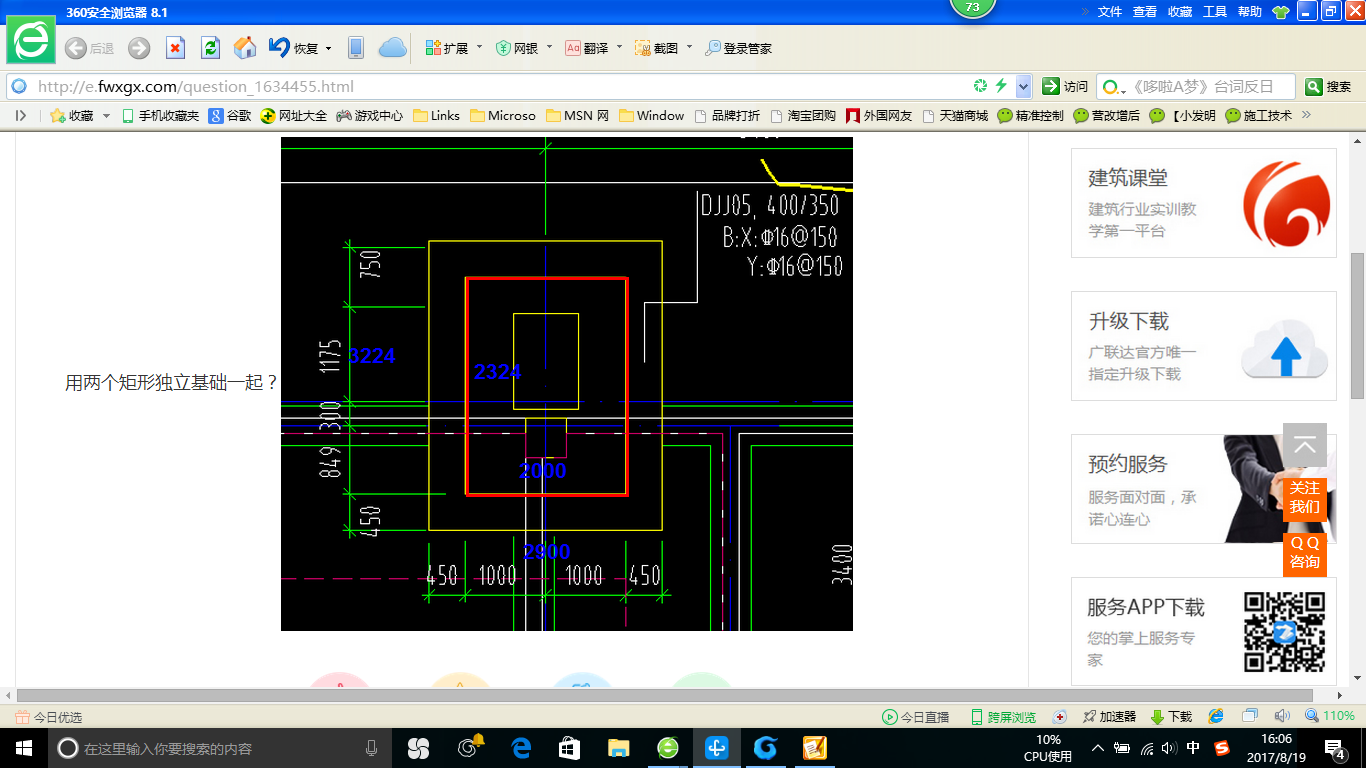Screen dimensions: 1366x768
Task: Open the 建筑课堂 sidebar card
Action: (1204, 203)
